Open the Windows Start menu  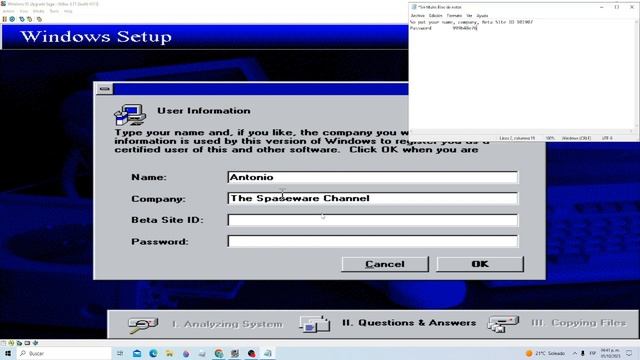(8, 353)
